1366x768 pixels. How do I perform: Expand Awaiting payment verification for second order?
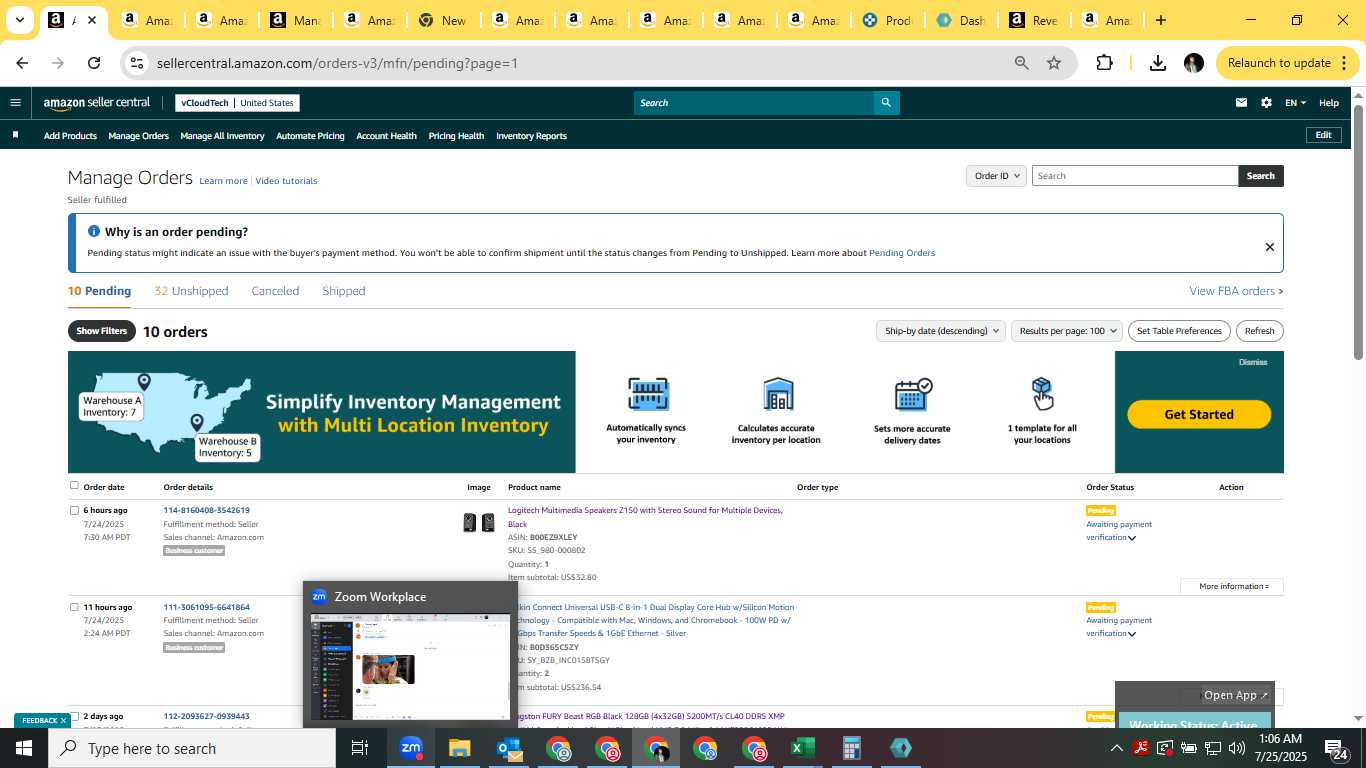point(1132,634)
